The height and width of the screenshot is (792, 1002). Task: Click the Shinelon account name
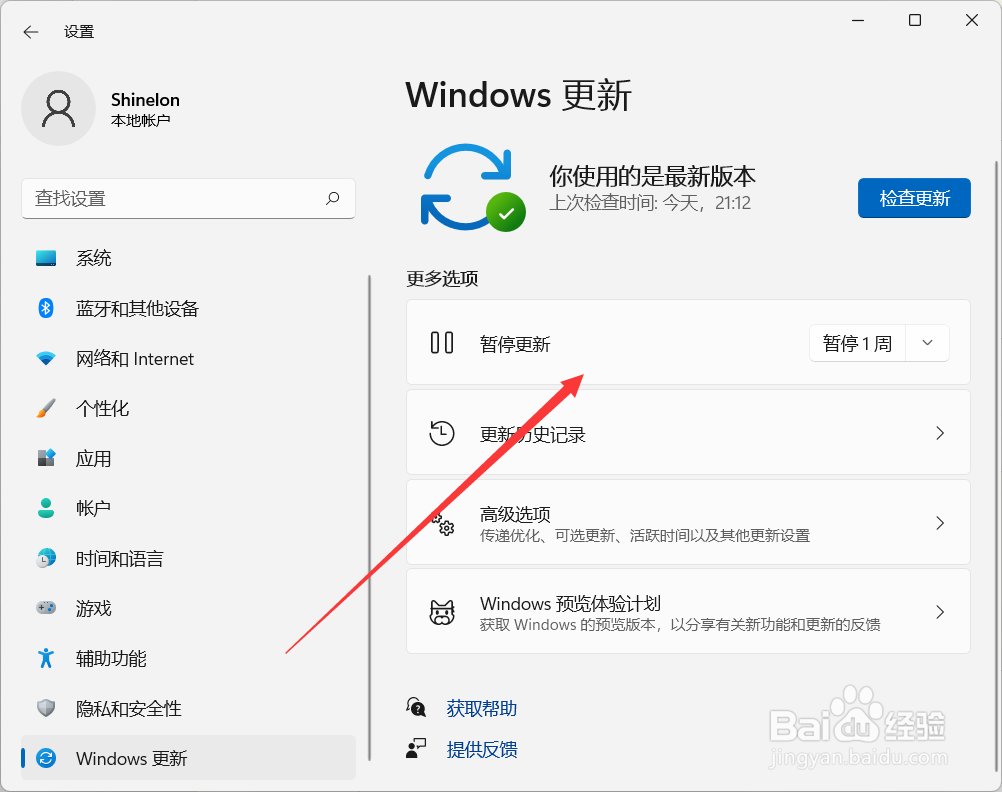[145, 100]
